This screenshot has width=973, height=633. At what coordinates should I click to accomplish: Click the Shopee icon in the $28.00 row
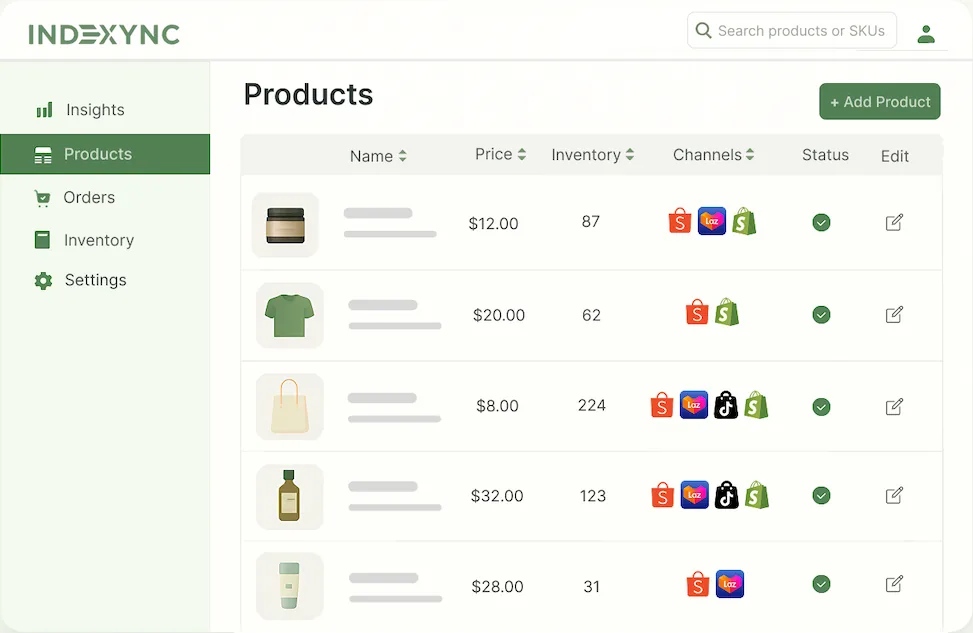tap(697, 584)
